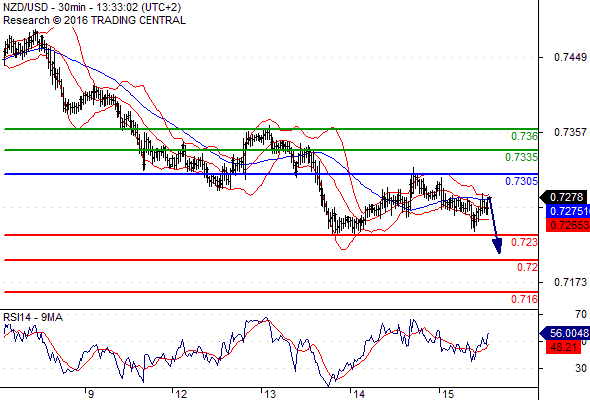Screen dimensions: 590x400
Task: Click the blue downward forecast arrow head
Action: [x=497, y=246]
